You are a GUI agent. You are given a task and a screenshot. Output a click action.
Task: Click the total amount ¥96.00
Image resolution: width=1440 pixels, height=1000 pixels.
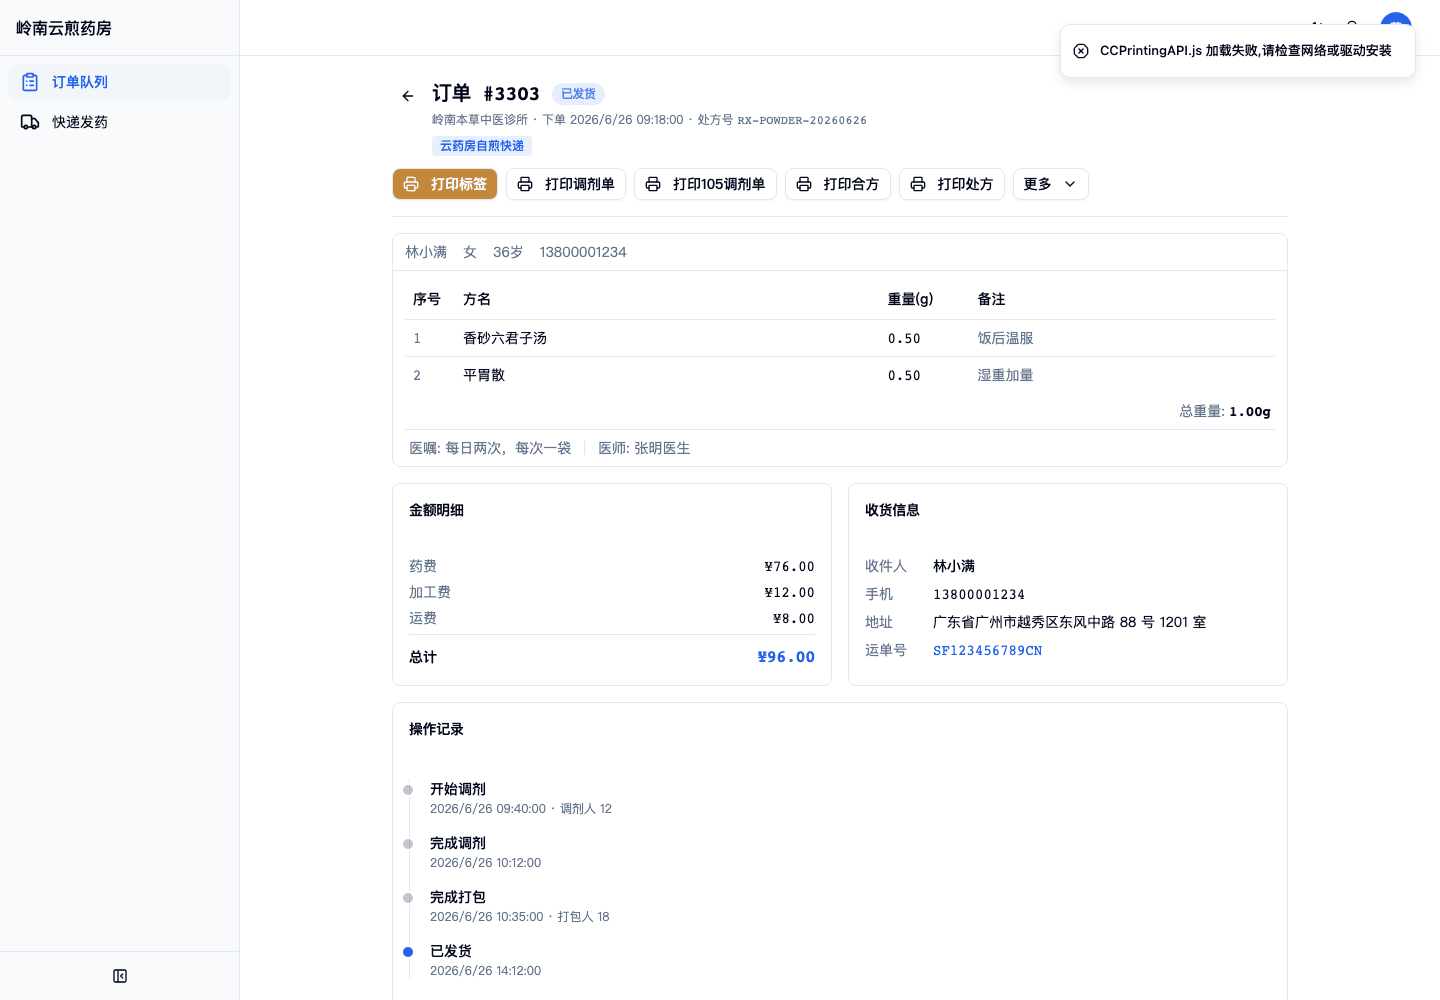coord(786,657)
